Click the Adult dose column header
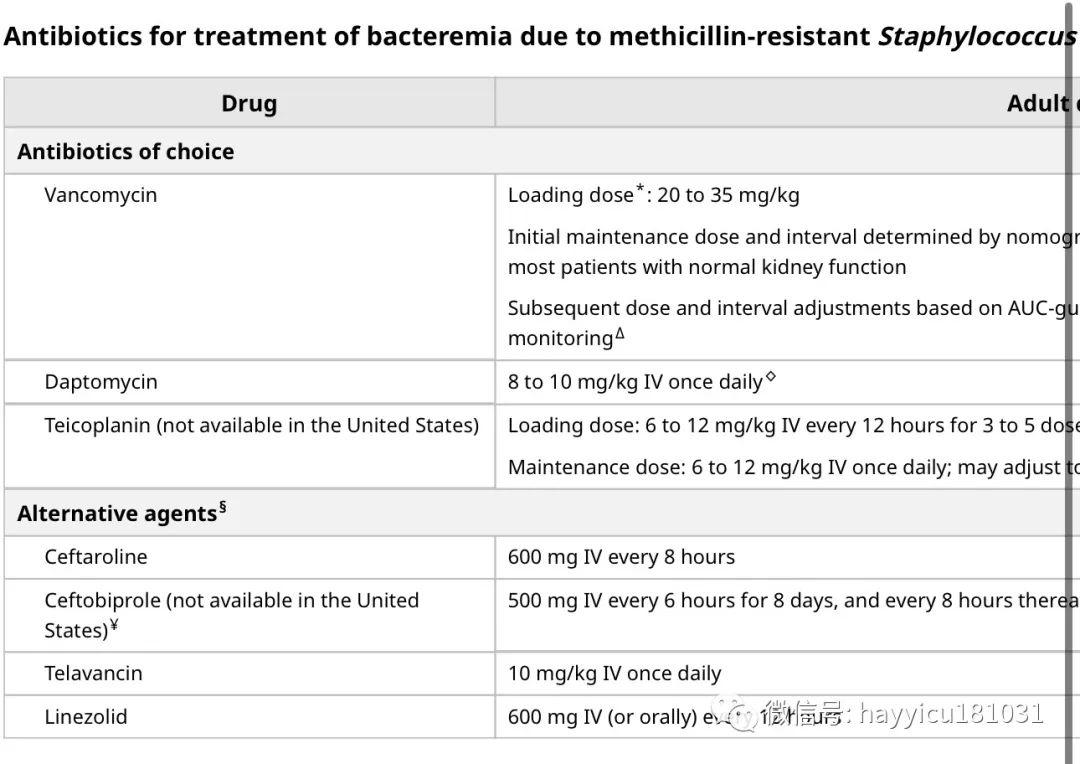1080x764 pixels. click(787, 103)
